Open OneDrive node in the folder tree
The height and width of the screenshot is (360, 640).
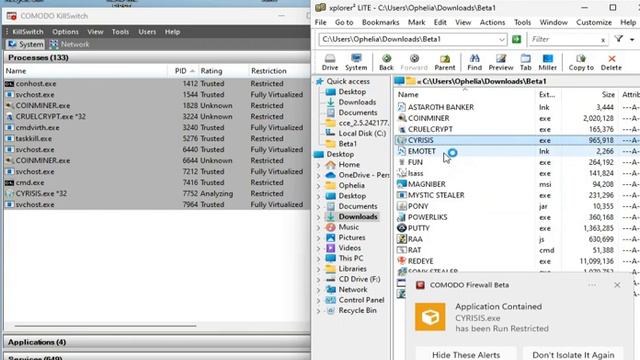(x=363, y=175)
